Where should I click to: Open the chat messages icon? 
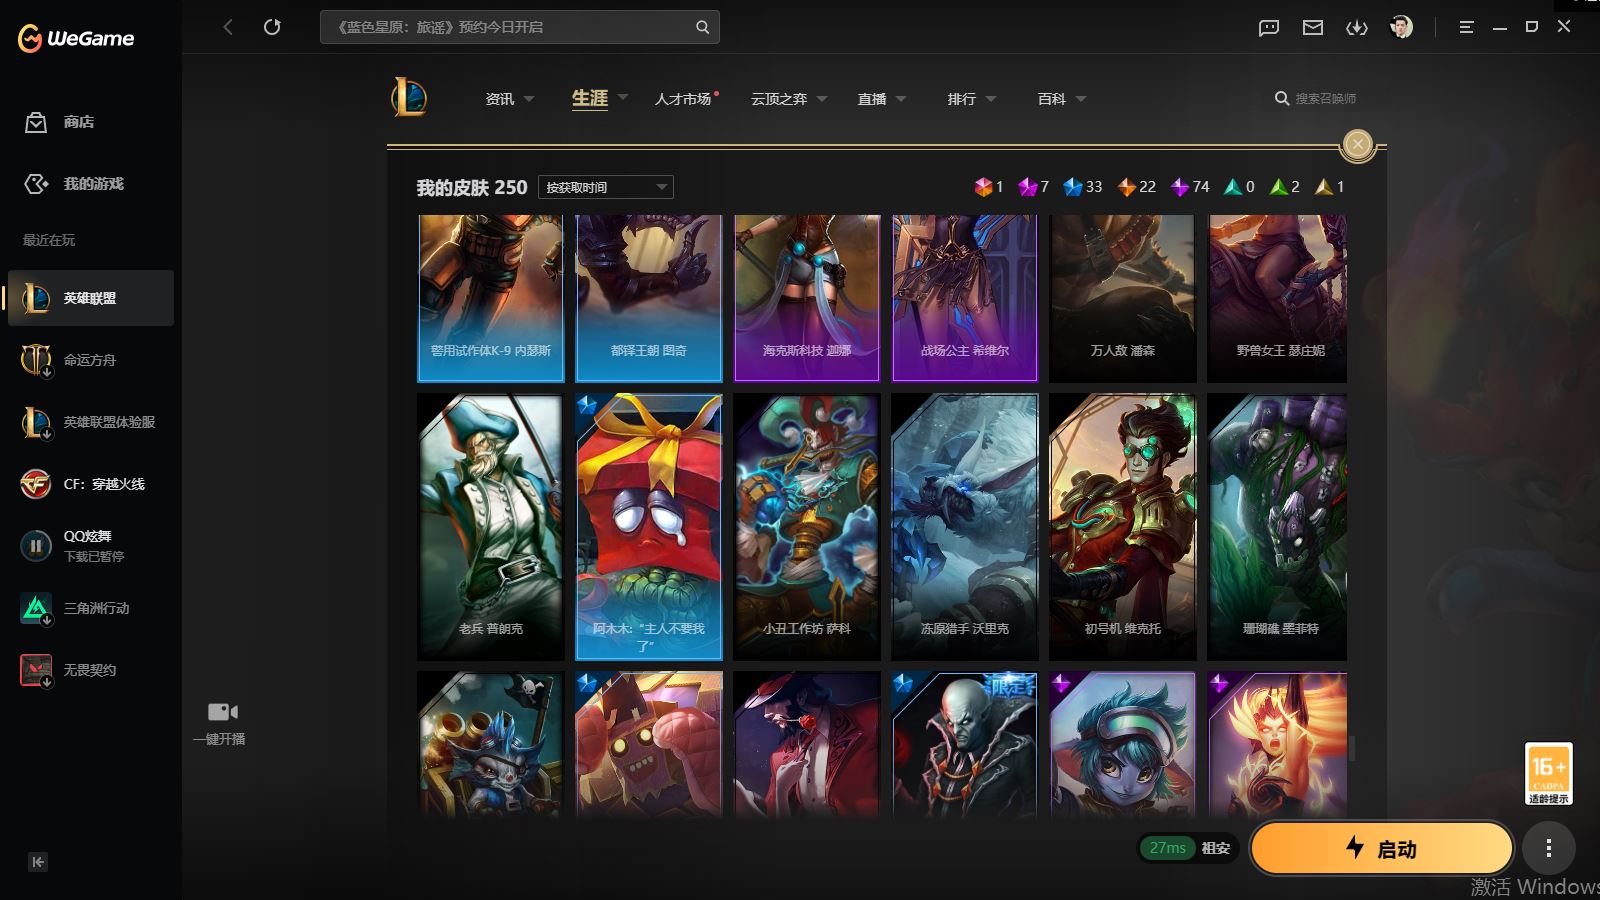[x=1269, y=28]
